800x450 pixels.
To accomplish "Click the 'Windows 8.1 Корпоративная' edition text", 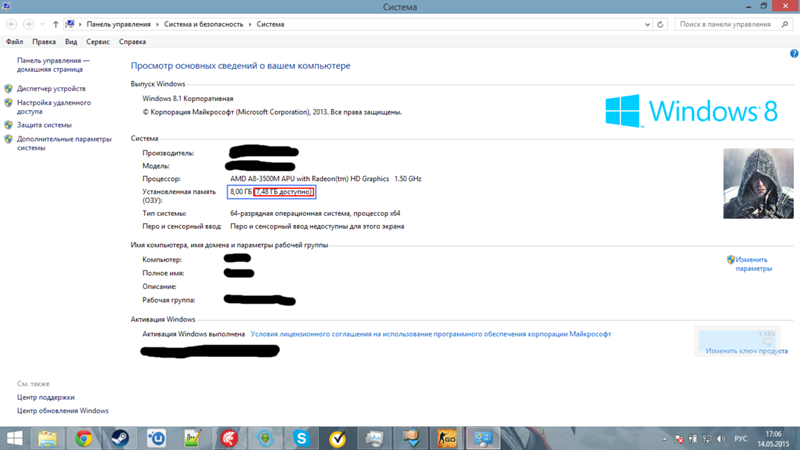I will (188, 99).
